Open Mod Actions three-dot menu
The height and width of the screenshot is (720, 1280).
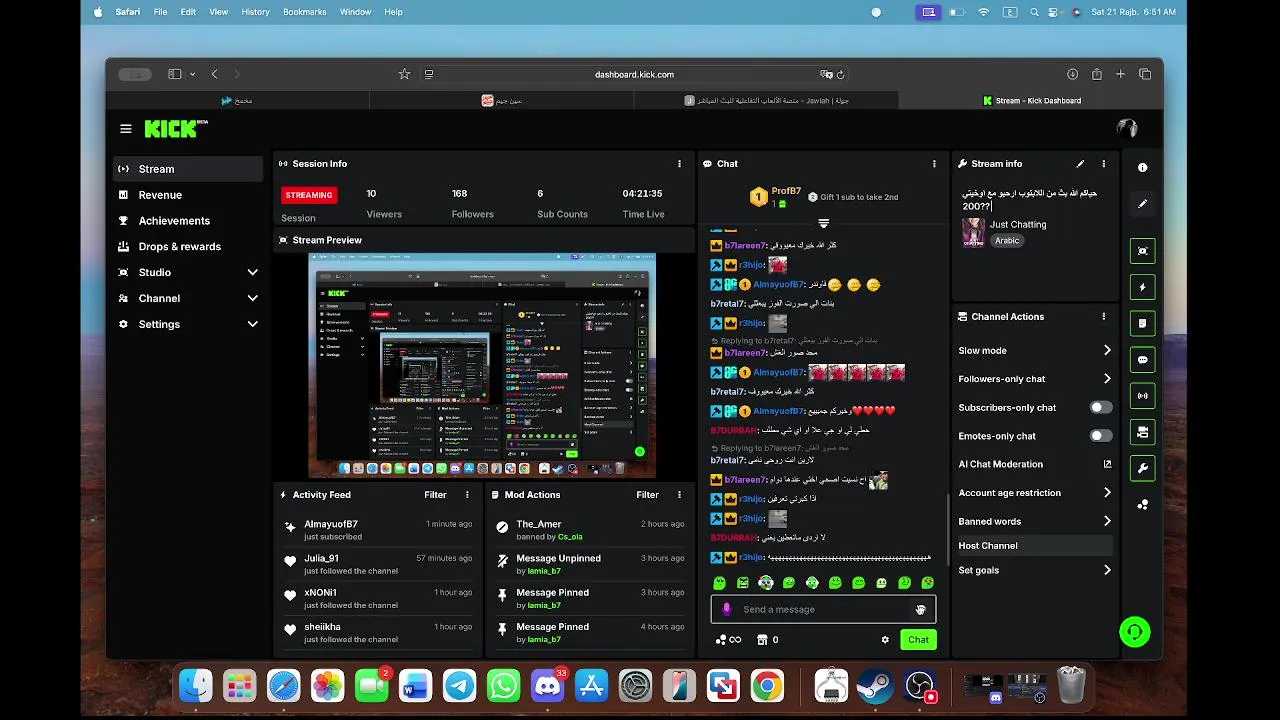click(x=679, y=495)
